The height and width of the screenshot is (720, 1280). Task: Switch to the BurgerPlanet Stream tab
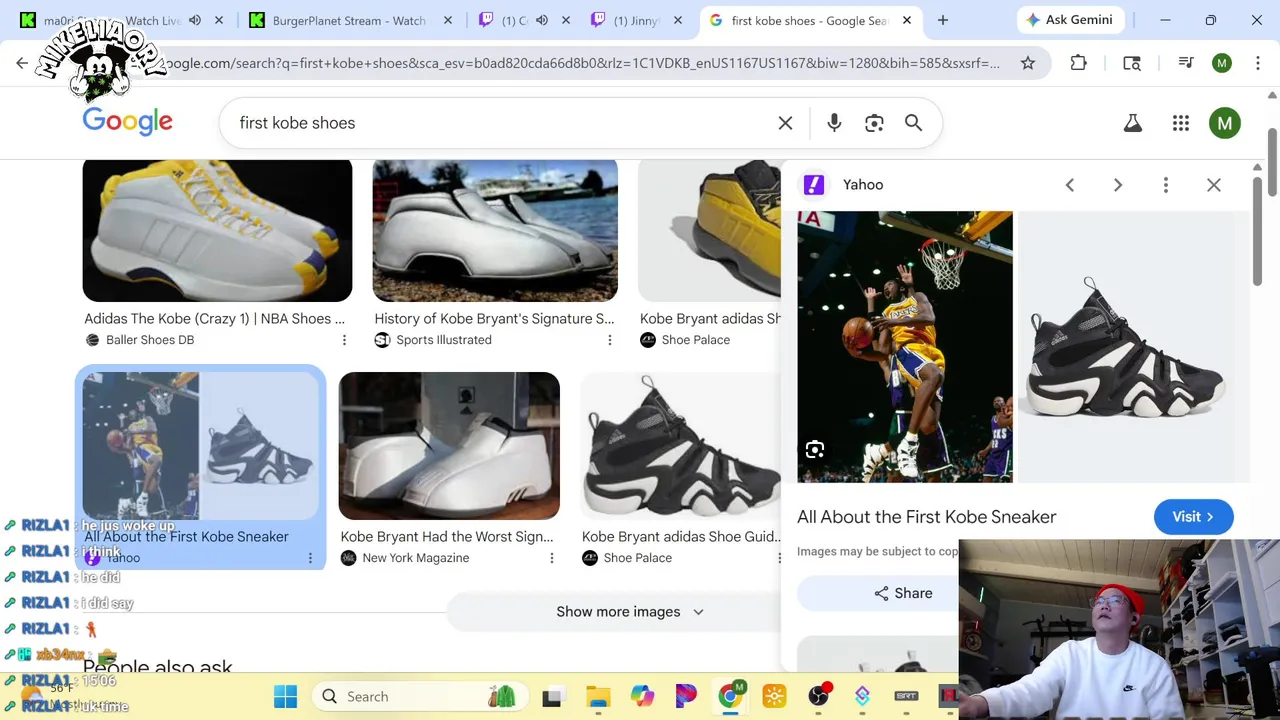(x=349, y=20)
